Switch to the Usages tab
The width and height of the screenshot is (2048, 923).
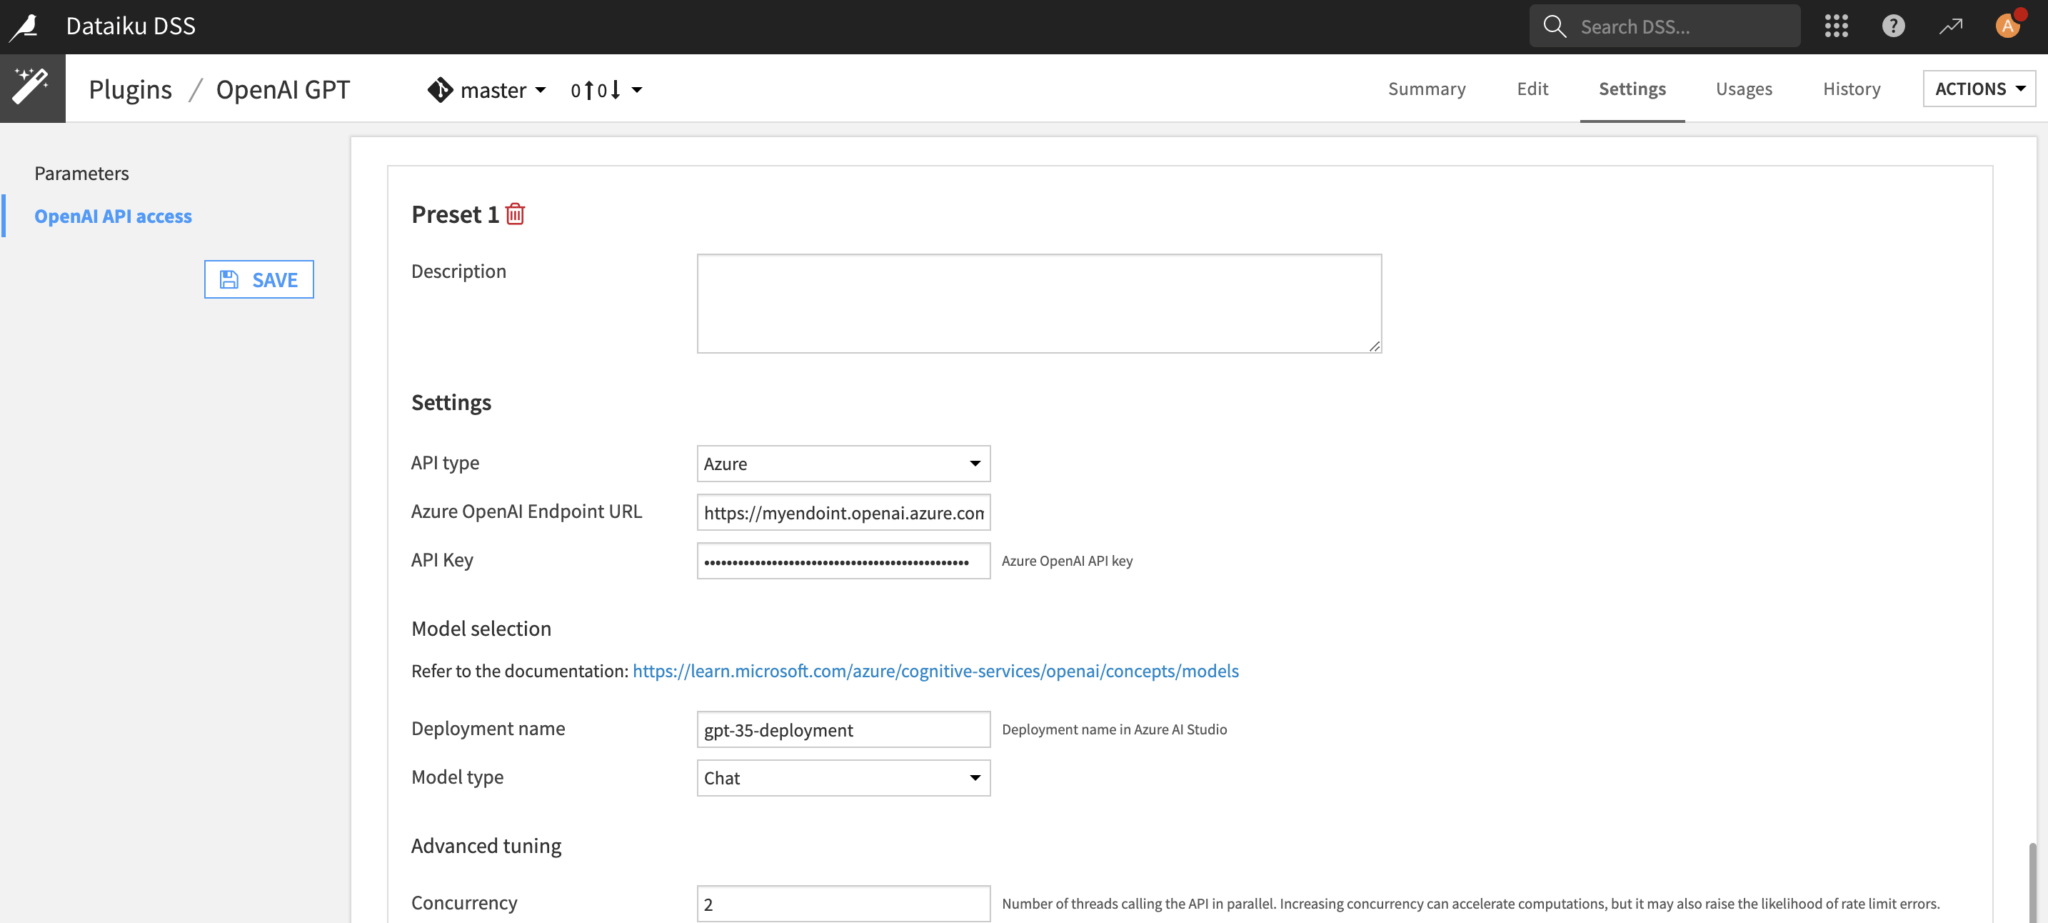(x=1744, y=89)
